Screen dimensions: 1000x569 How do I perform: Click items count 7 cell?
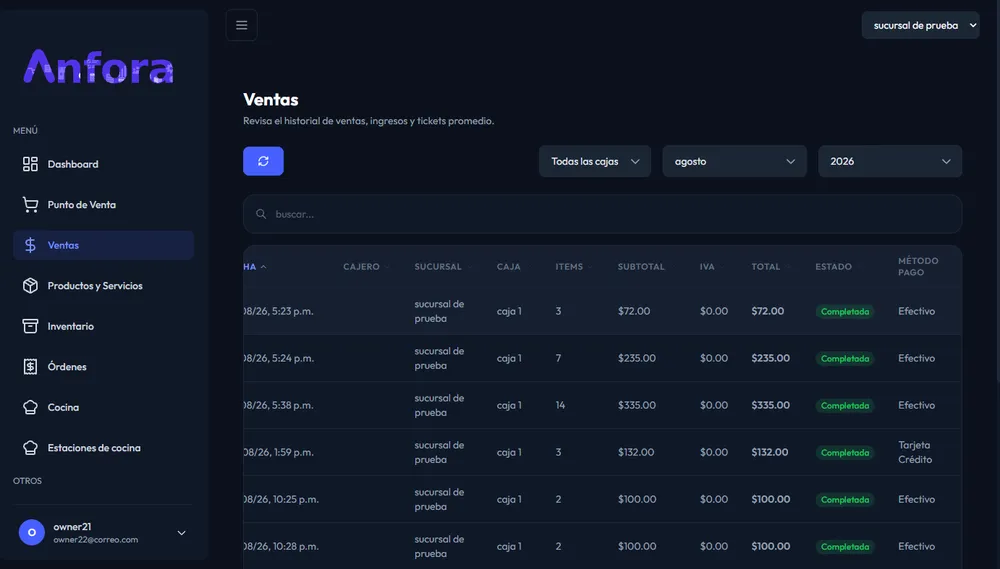558,358
